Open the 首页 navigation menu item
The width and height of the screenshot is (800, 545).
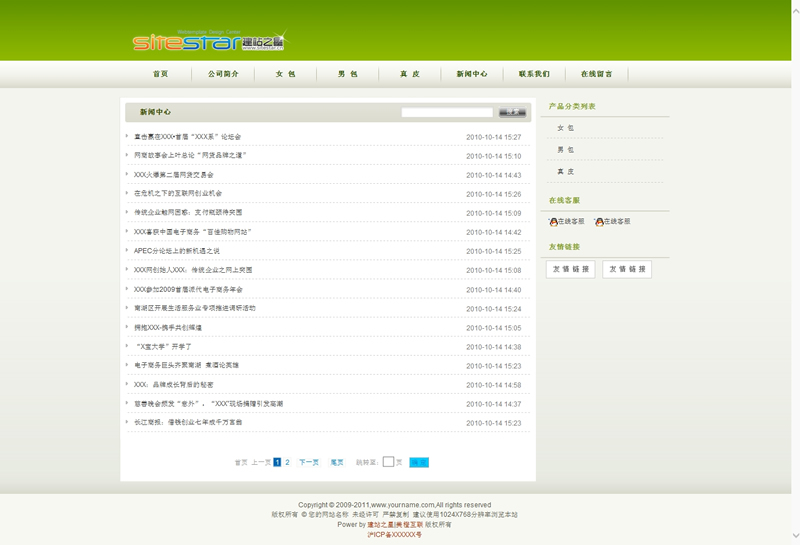pyautogui.click(x=160, y=74)
